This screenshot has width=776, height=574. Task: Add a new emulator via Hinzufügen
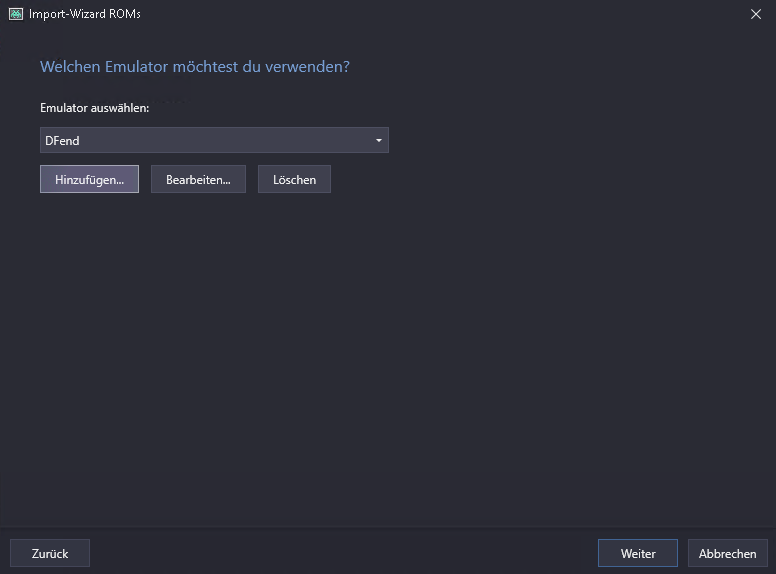(x=89, y=180)
